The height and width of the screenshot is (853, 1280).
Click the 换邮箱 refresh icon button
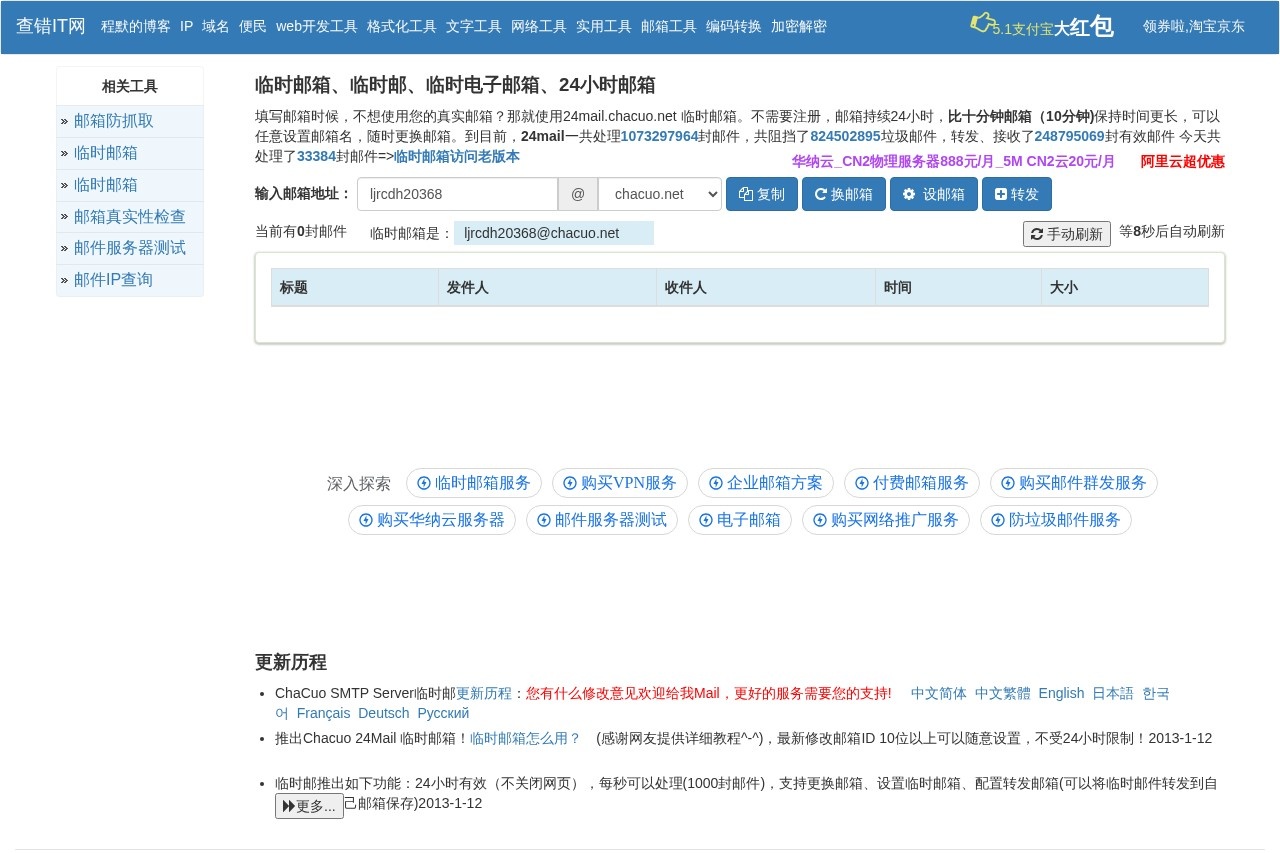[843, 194]
